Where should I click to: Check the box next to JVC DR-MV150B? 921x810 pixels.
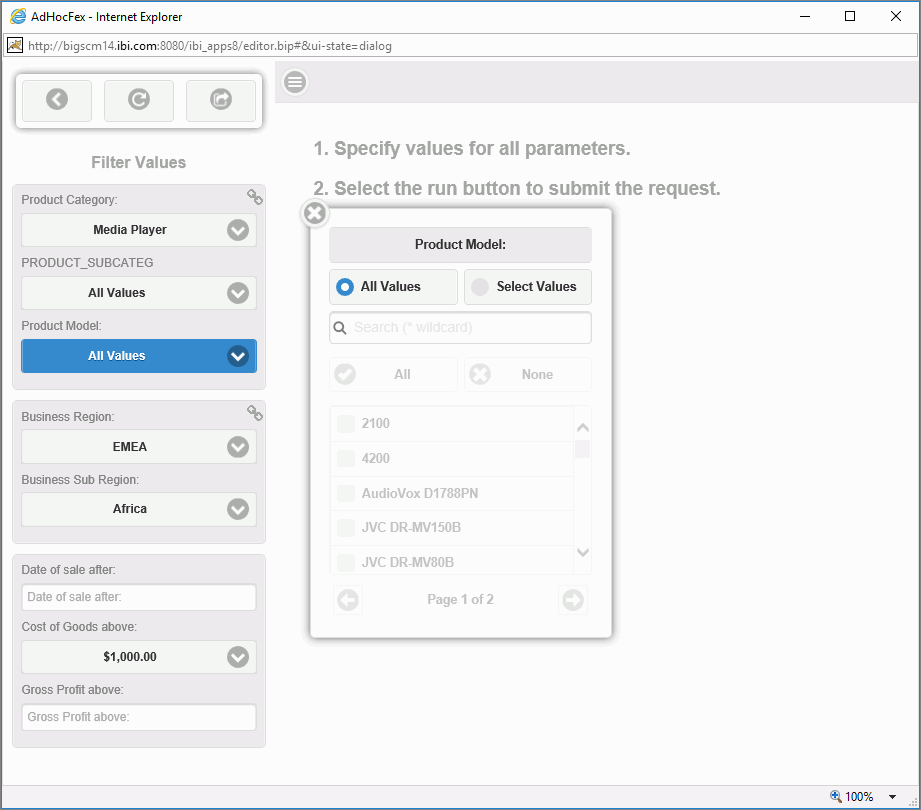tap(345, 528)
